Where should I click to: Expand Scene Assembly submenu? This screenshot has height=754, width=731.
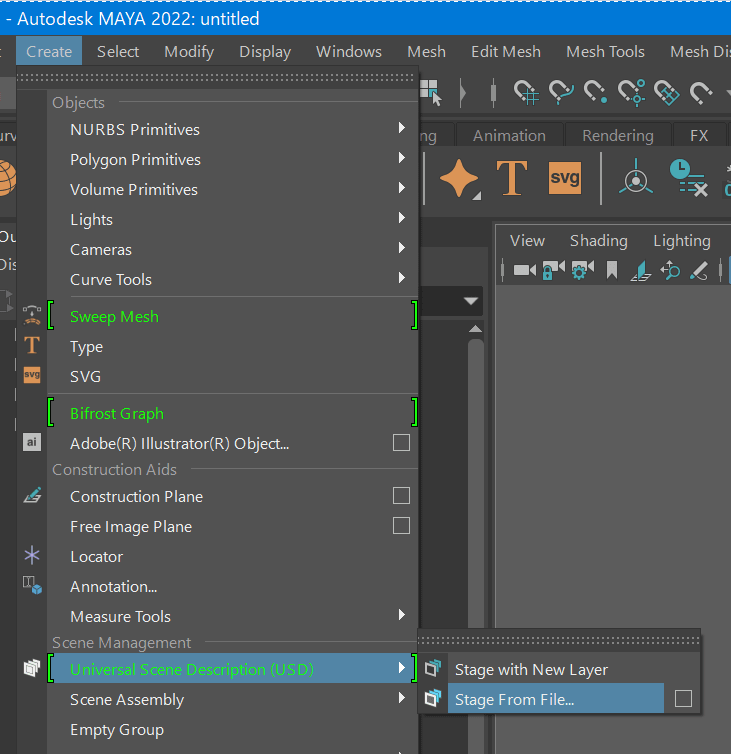pos(233,700)
